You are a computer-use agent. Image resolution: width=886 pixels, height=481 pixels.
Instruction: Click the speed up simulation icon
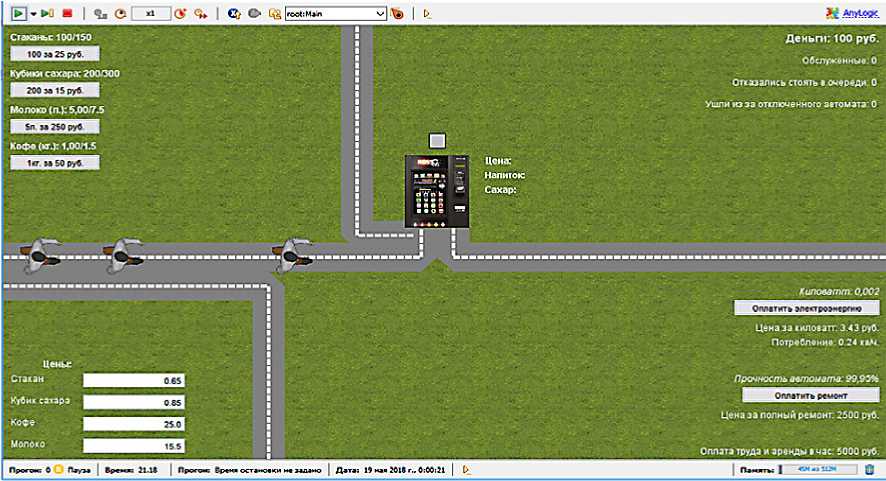180,14
